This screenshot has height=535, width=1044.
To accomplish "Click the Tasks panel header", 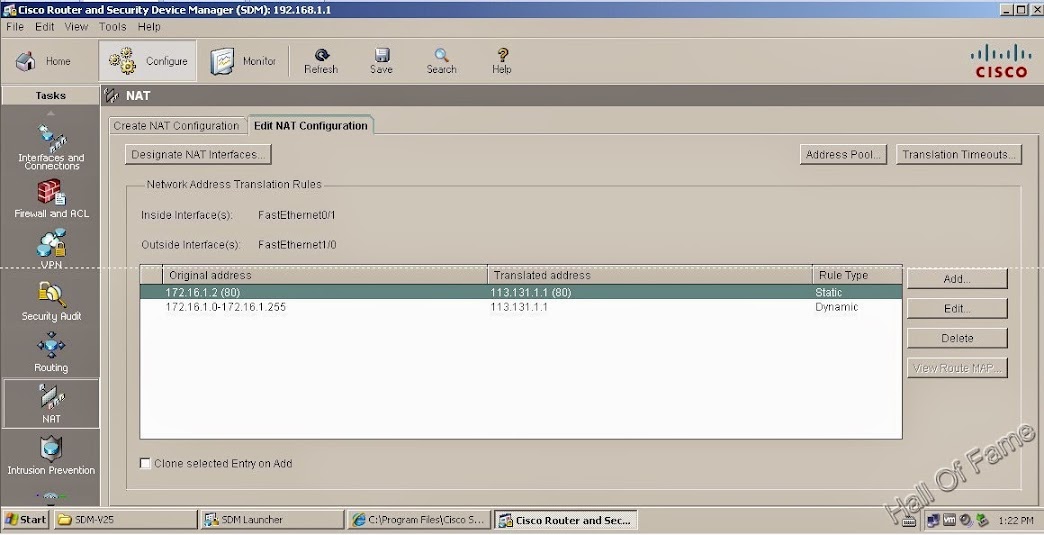I will click(51, 96).
